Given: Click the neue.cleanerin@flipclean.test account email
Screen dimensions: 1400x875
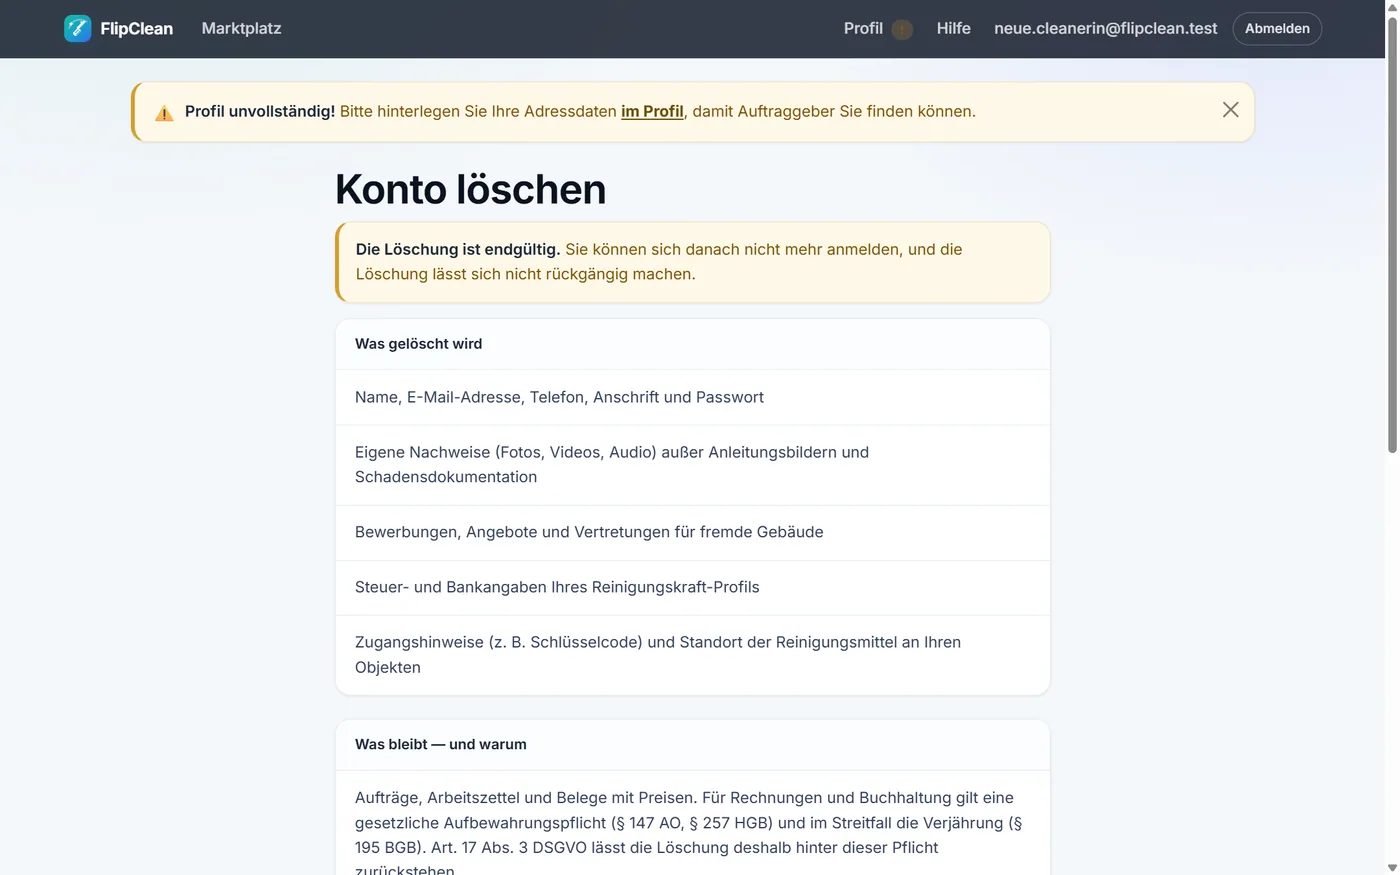Looking at the screenshot, I should (1105, 28).
